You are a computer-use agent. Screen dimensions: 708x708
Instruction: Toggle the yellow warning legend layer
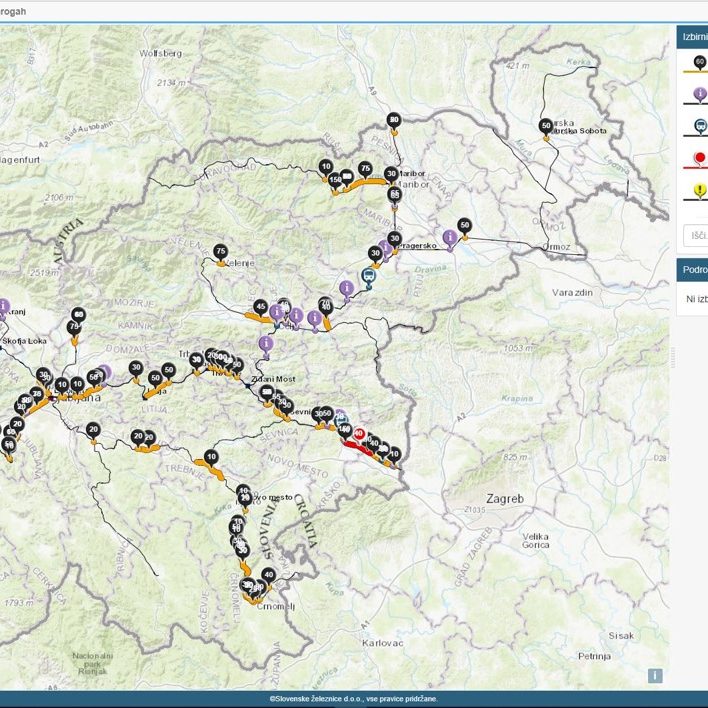click(698, 190)
